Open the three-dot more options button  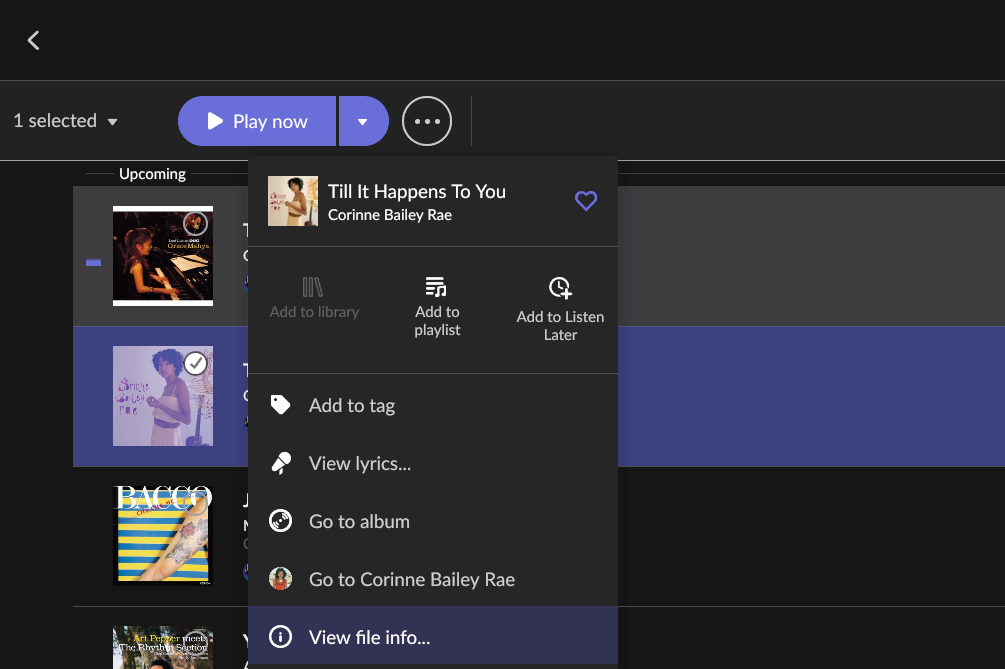coord(427,121)
